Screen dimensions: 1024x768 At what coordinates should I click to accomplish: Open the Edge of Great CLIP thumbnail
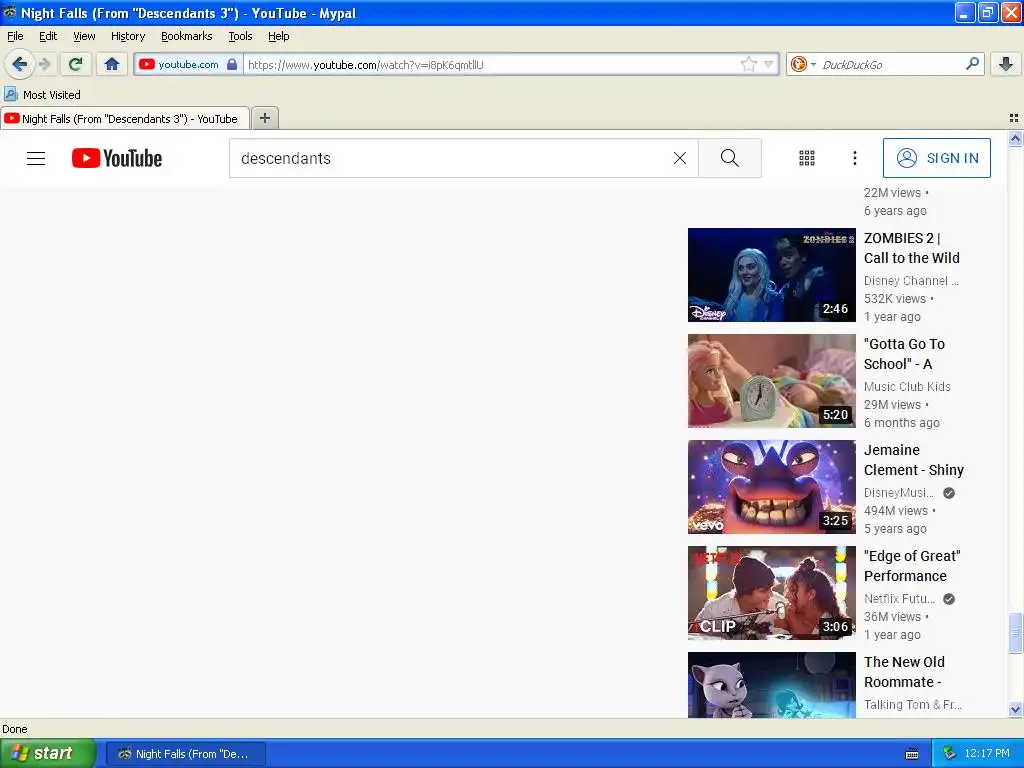pyautogui.click(x=771, y=592)
